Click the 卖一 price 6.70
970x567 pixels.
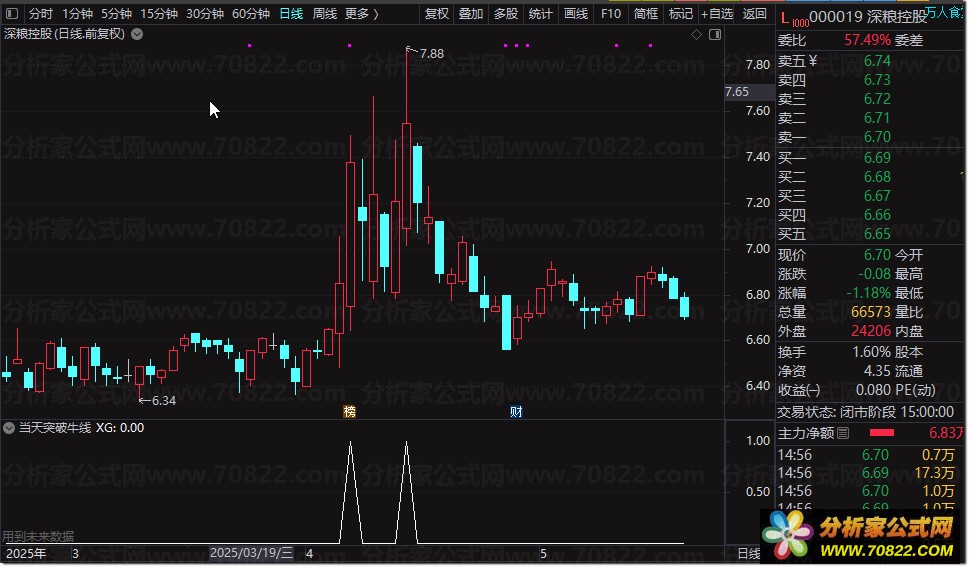click(x=877, y=137)
